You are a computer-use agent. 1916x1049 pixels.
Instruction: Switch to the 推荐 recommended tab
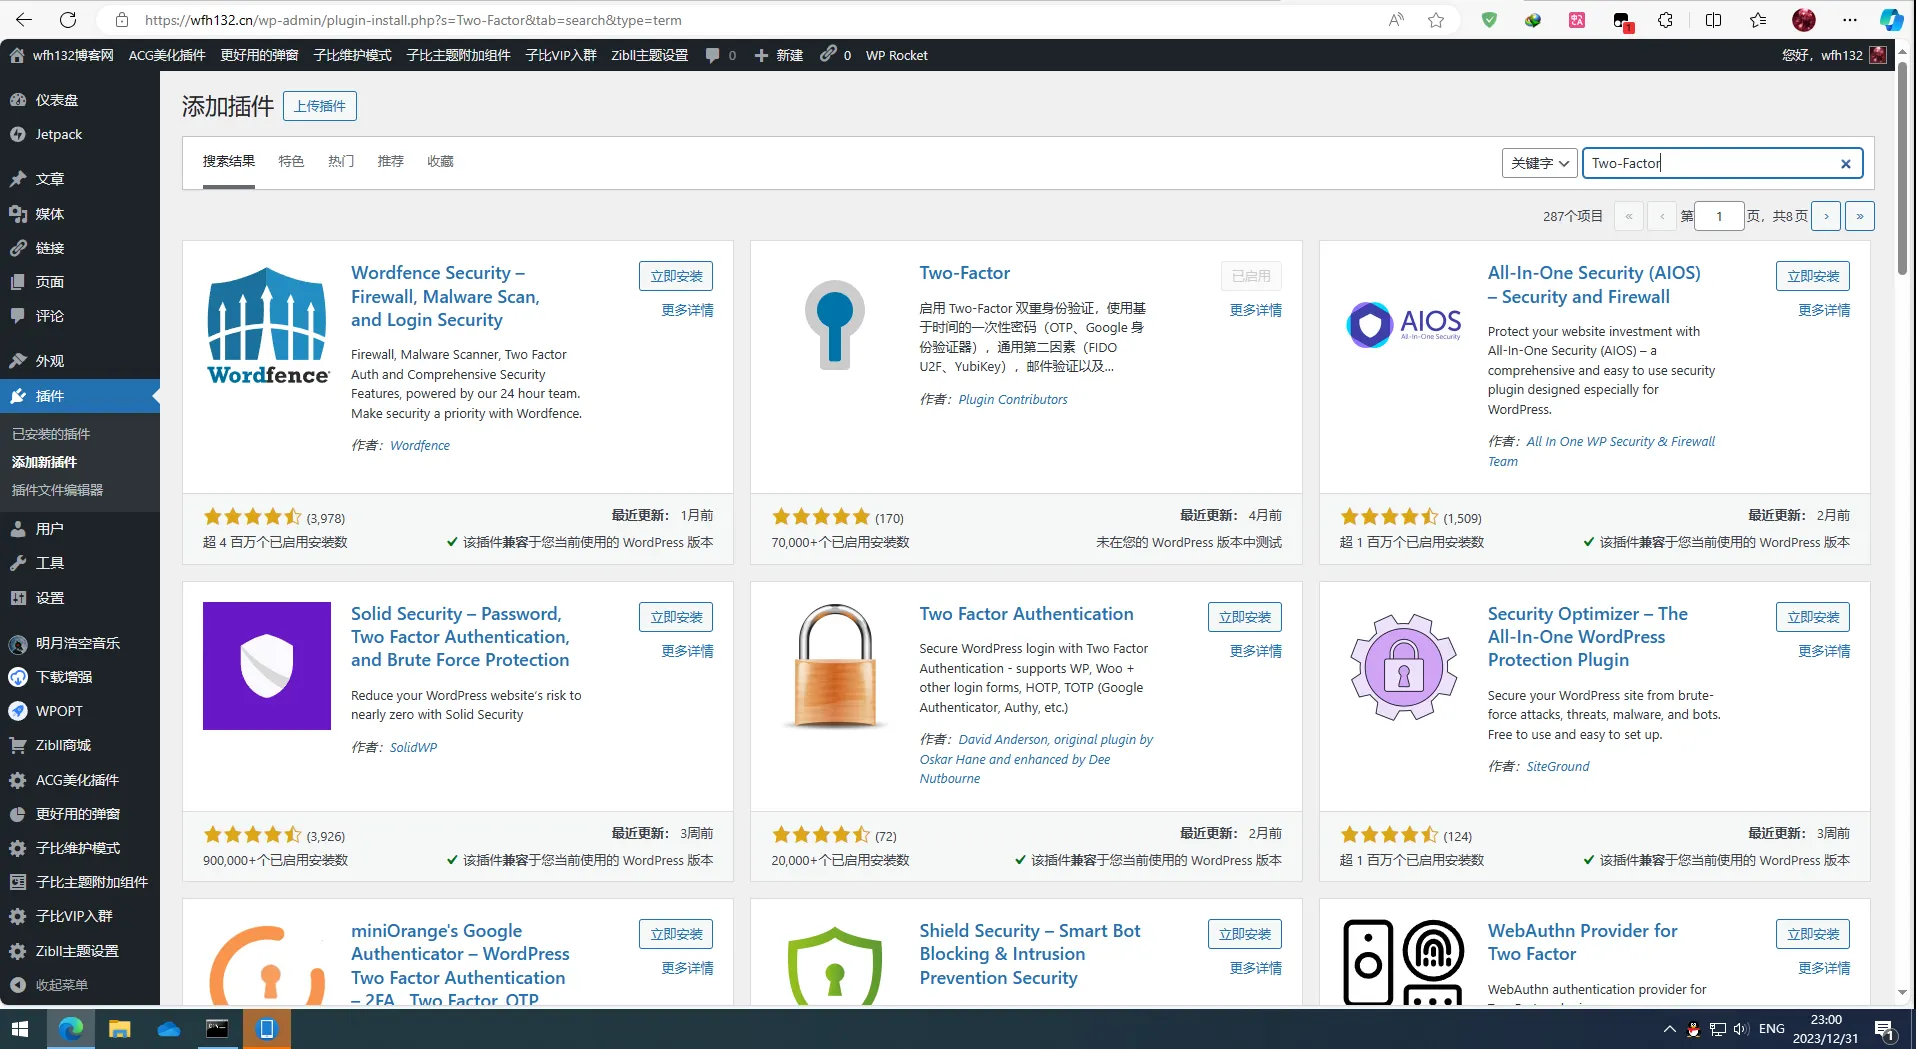coord(391,161)
